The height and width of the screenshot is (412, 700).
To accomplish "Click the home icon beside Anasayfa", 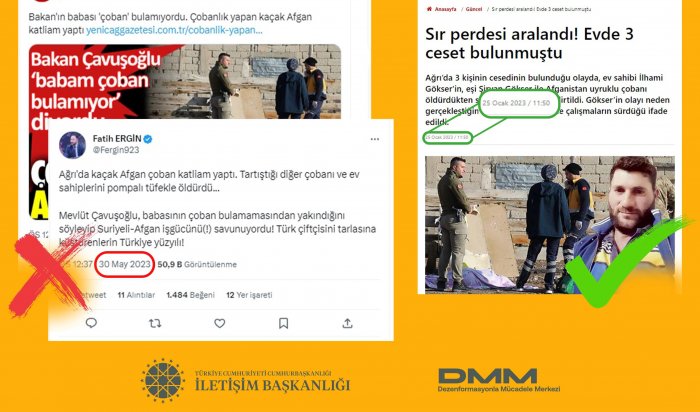I will point(429,9).
